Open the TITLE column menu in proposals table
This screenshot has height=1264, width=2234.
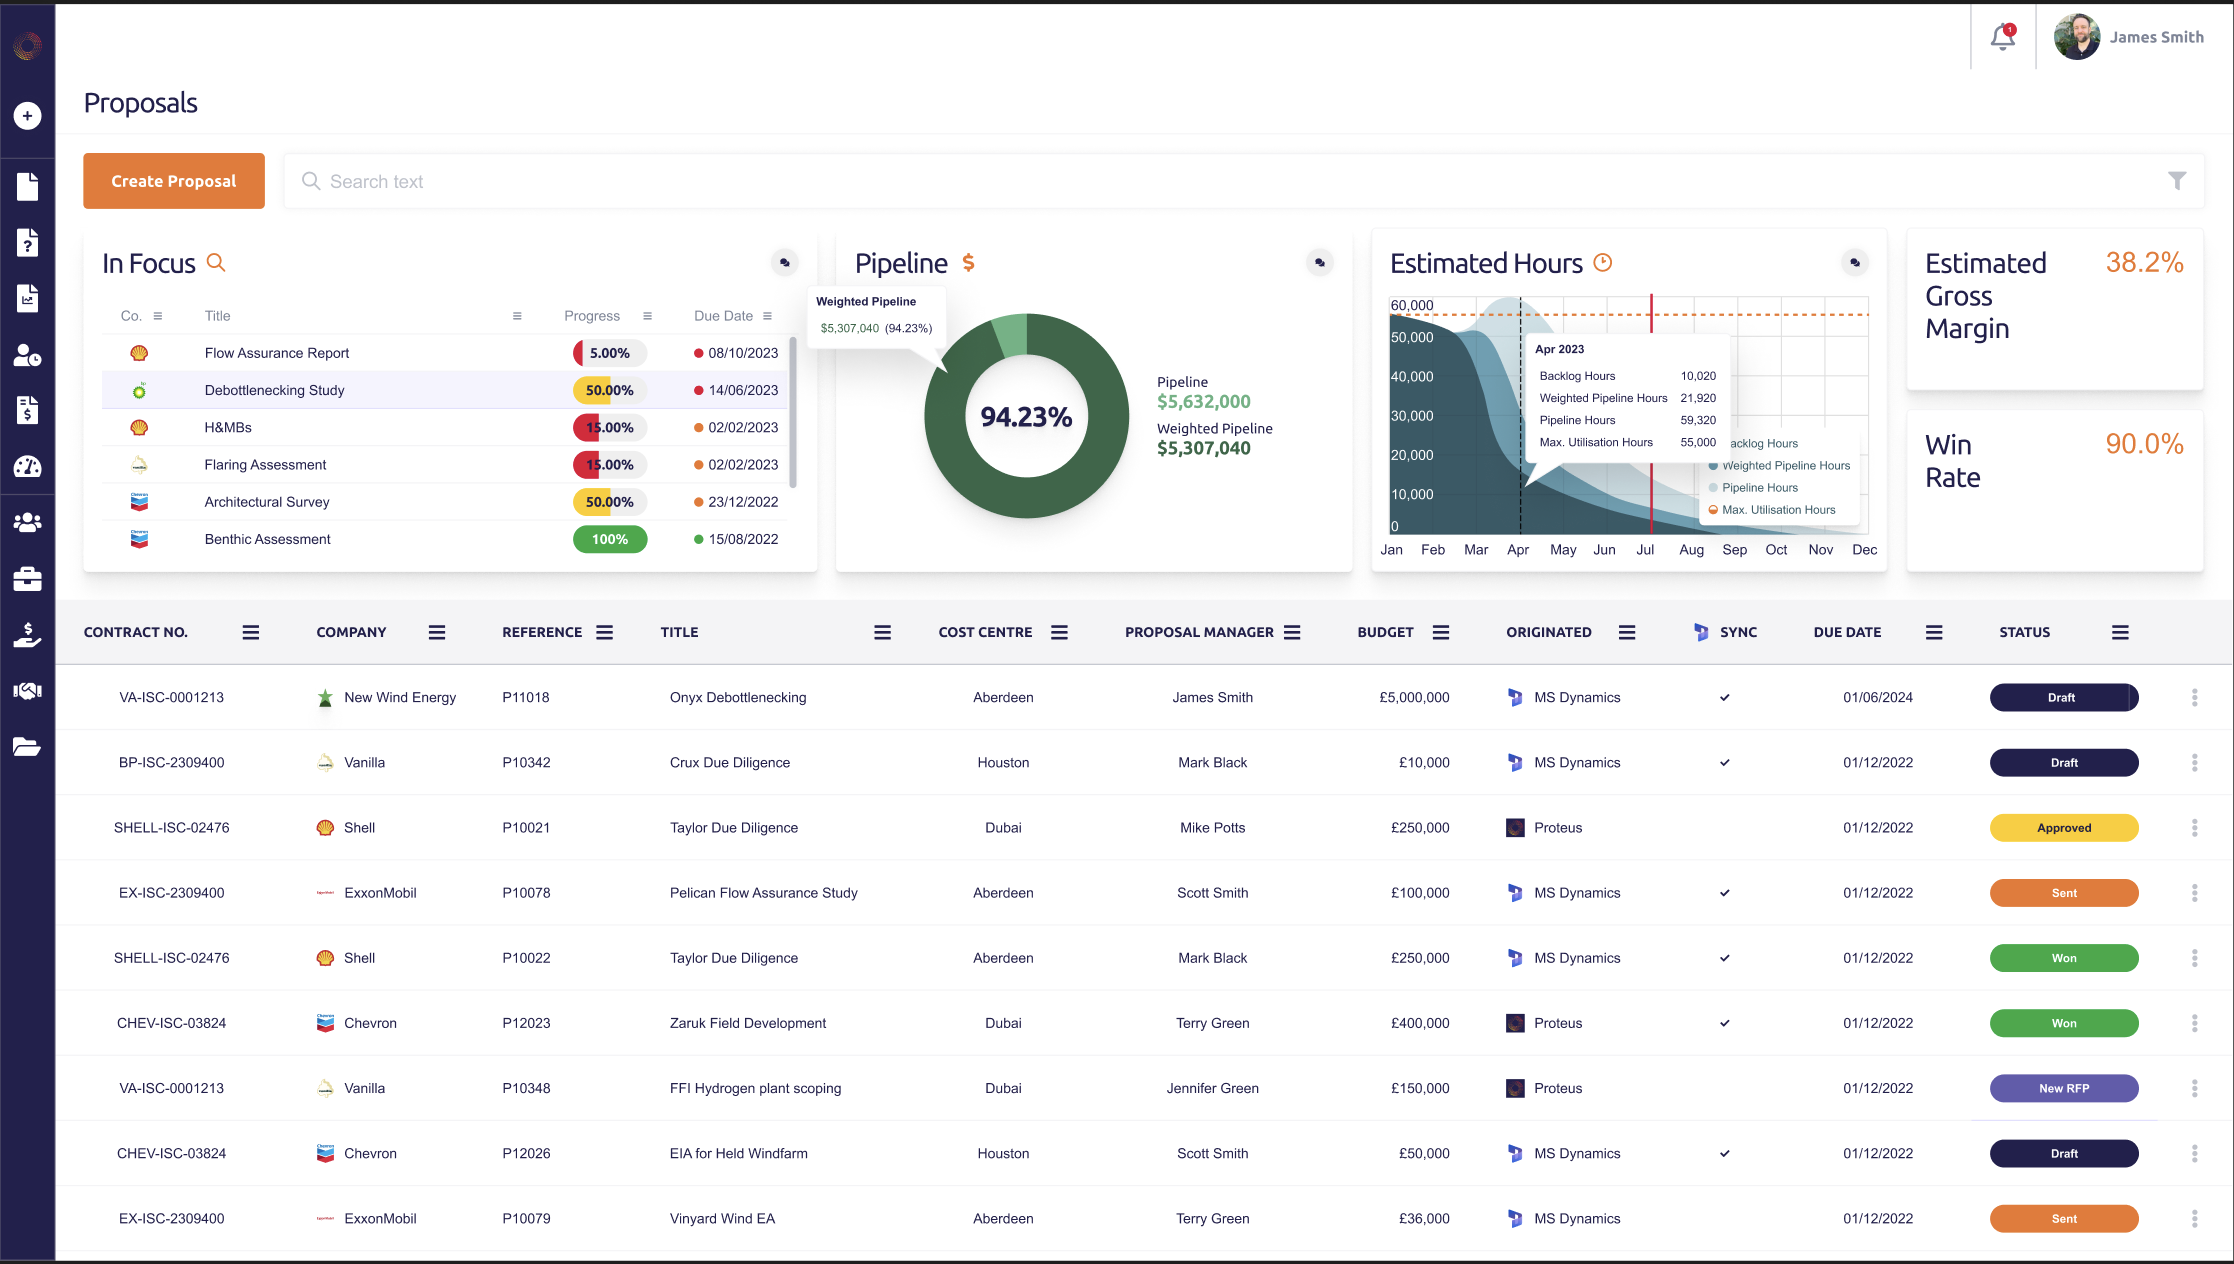point(883,632)
